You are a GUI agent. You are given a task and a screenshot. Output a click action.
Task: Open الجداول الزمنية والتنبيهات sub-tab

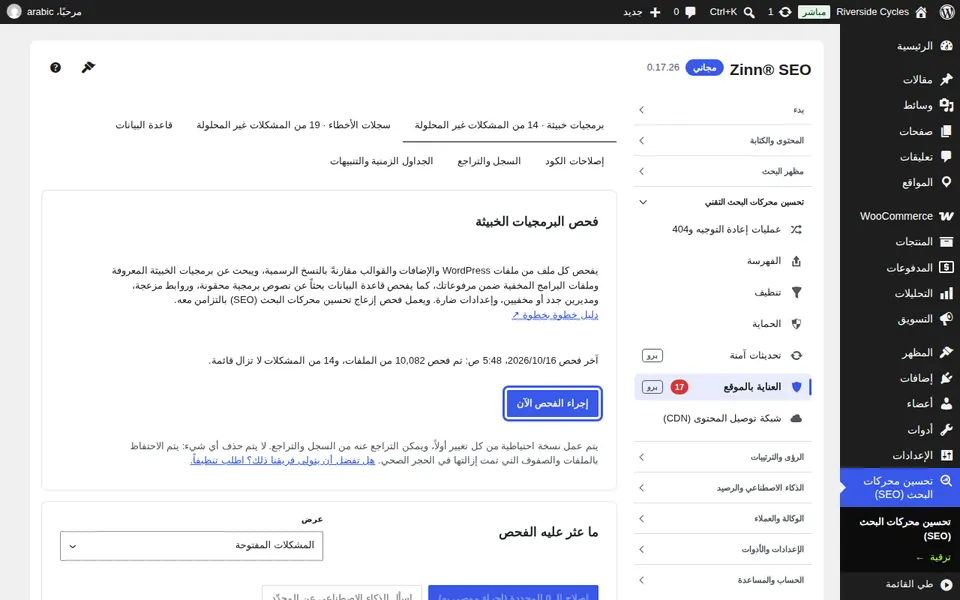click(381, 161)
